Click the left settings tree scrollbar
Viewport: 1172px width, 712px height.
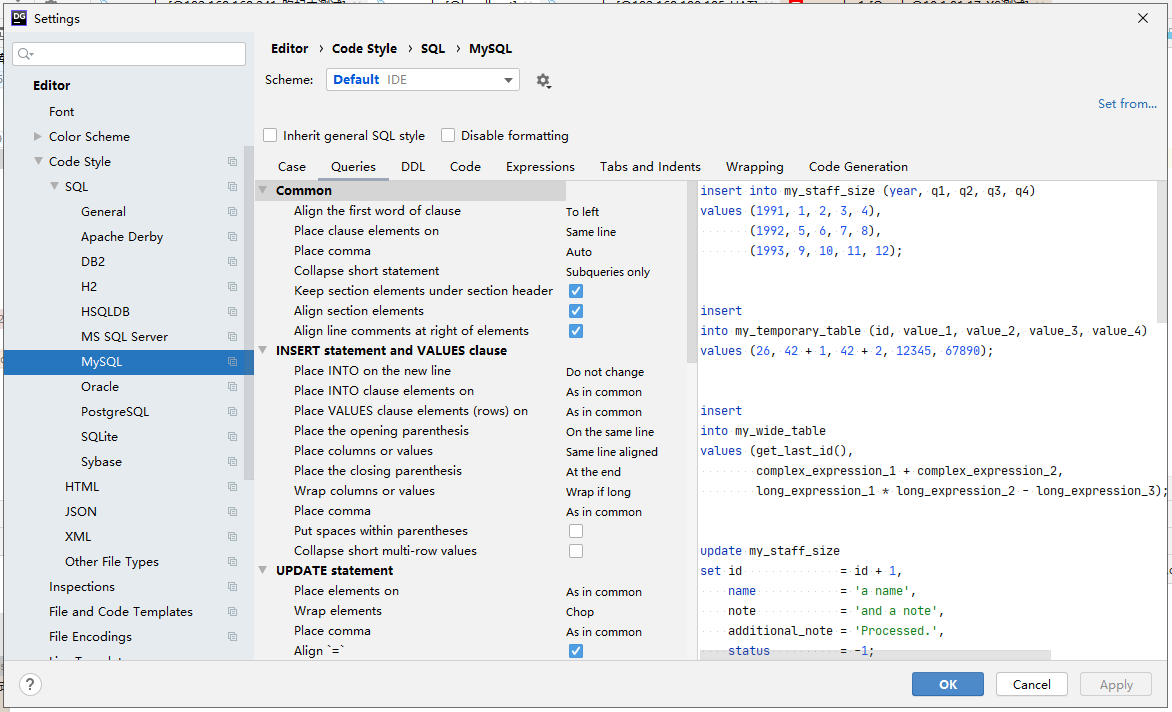point(249,314)
